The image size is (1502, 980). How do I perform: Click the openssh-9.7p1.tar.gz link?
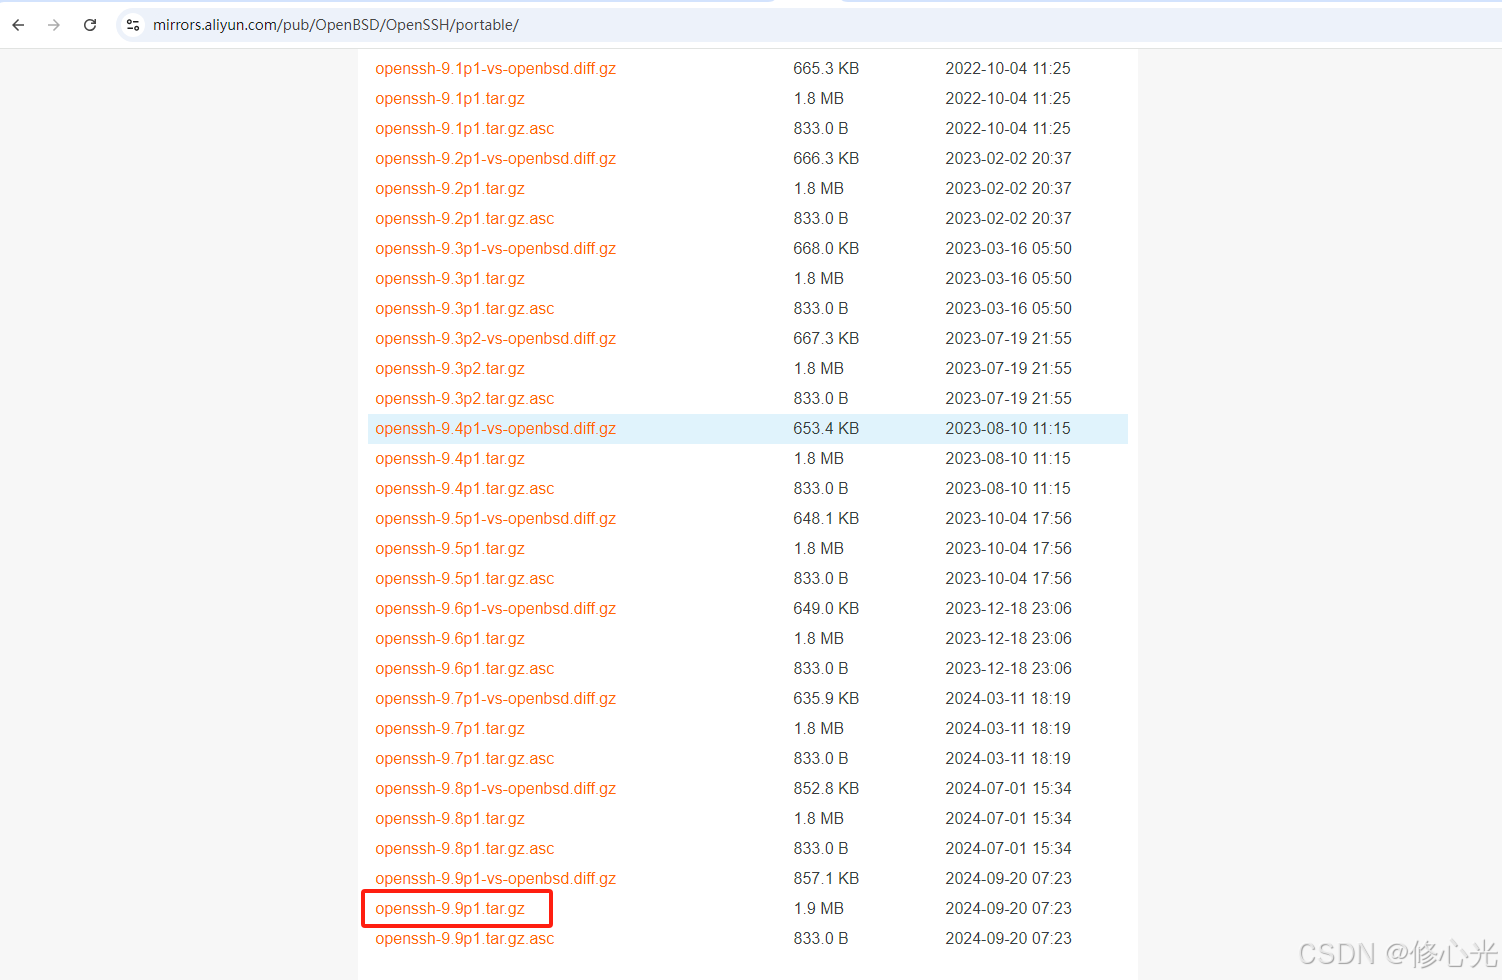point(450,728)
